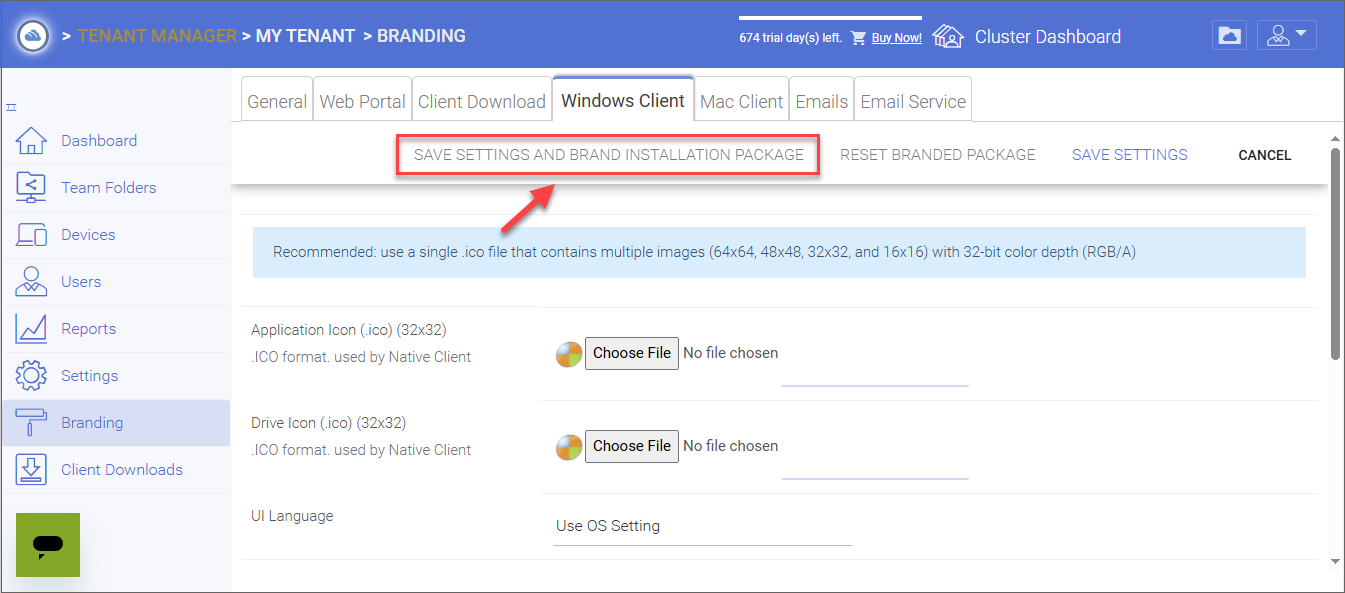The width and height of the screenshot is (1345, 593).
Task: Click Save Settings and Brand Installation Package
Action: pyautogui.click(x=608, y=155)
